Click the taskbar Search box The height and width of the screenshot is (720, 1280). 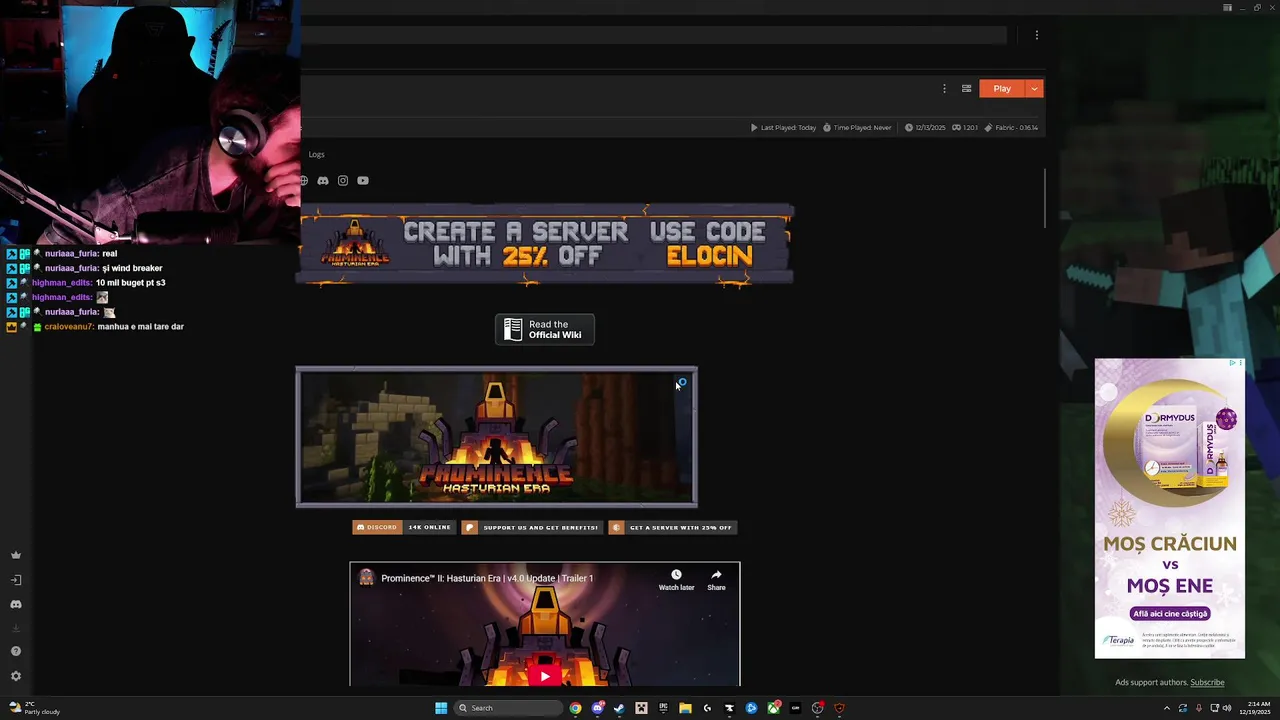tap(508, 708)
